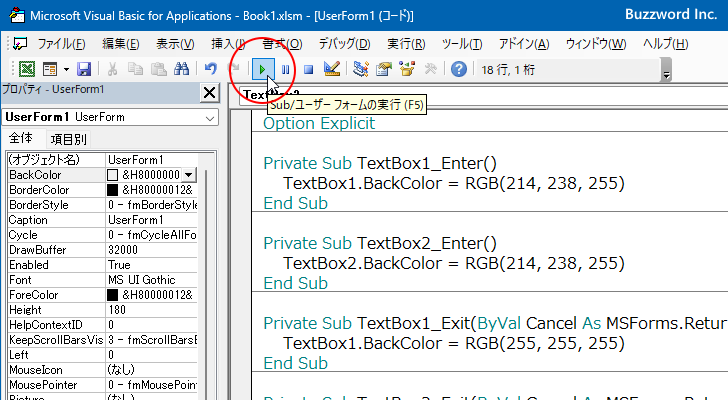Click the Toolbox wrench icon
Image resolution: width=728 pixels, height=400 pixels.
(430, 70)
